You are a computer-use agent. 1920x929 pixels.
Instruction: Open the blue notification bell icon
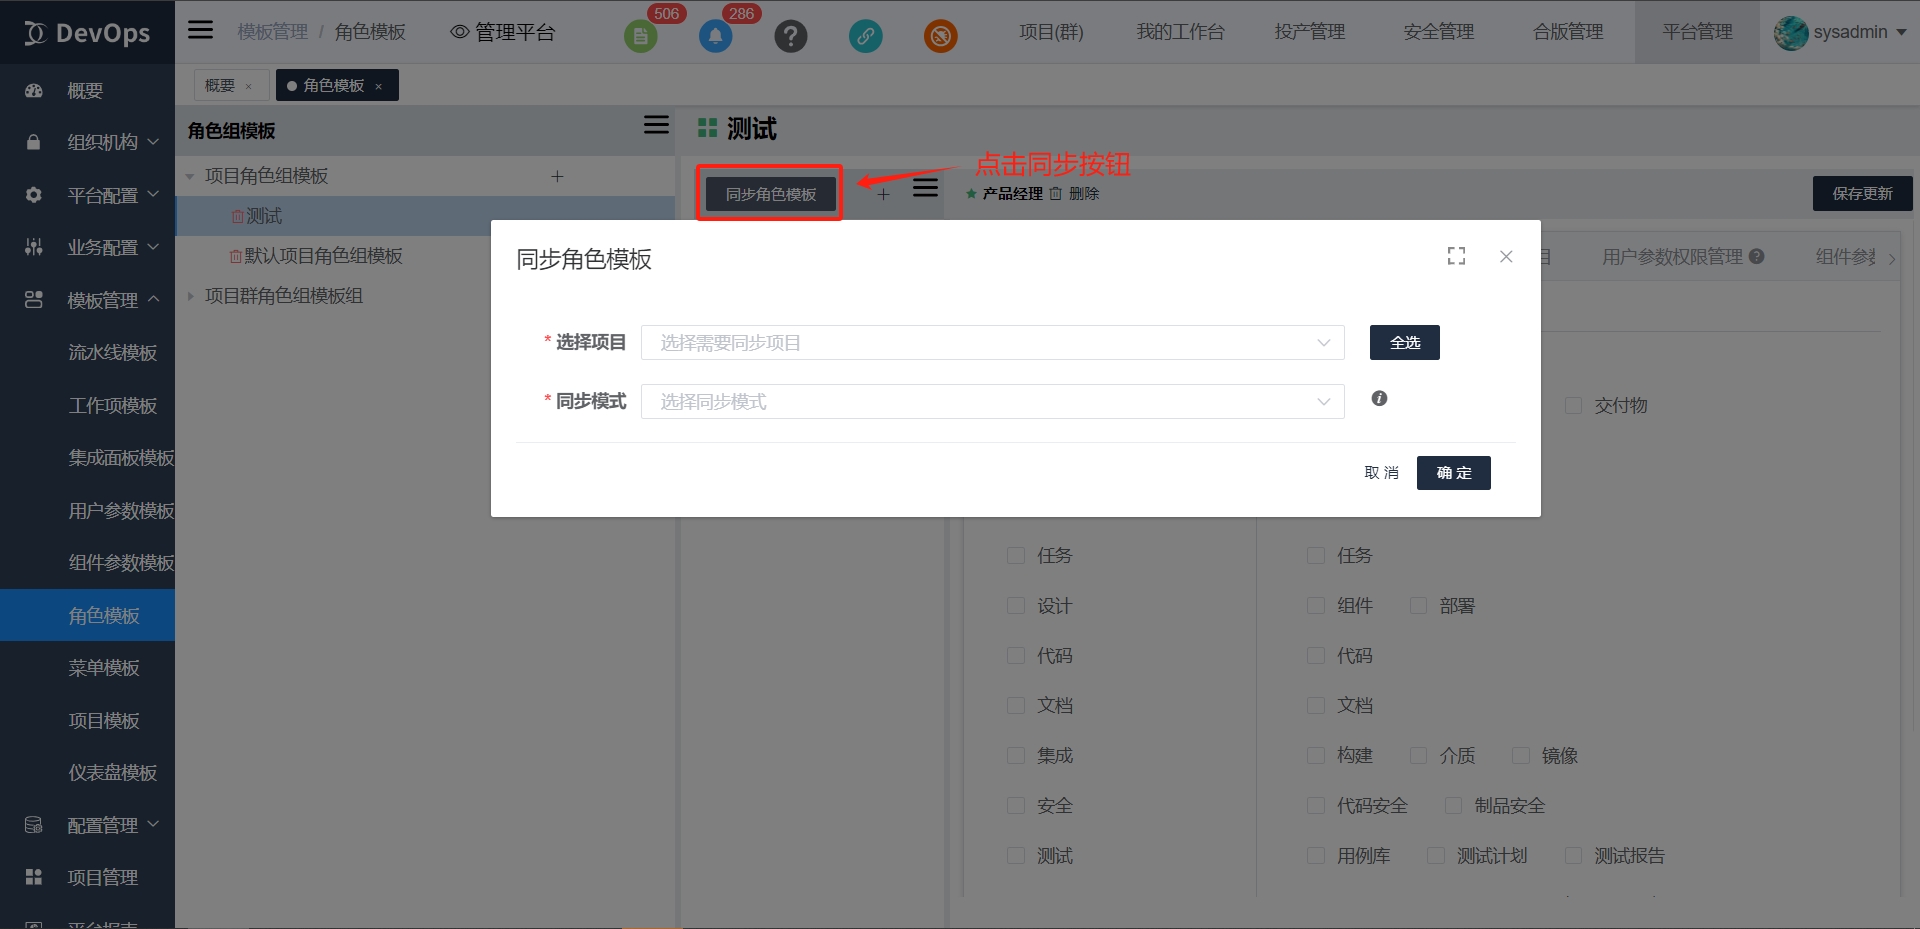[715, 37]
